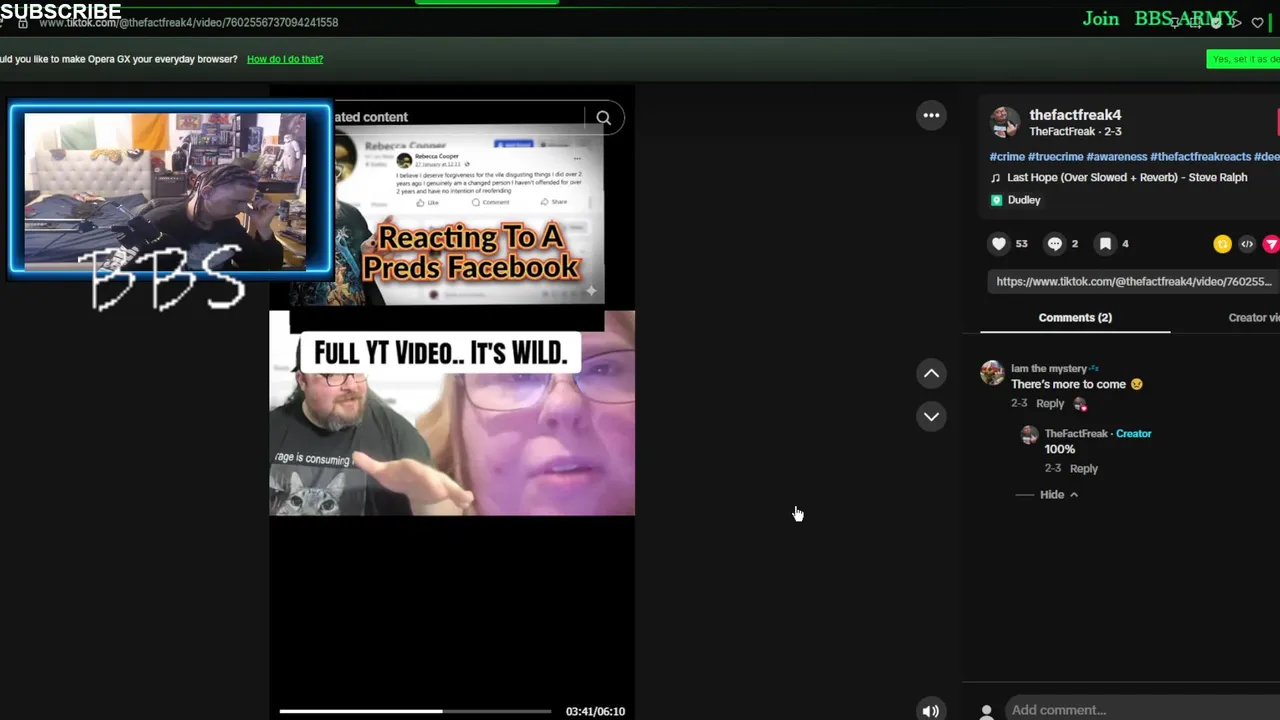
Task: Mute the video with speaker icon
Action: pyautogui.click(x=930, y=711)
